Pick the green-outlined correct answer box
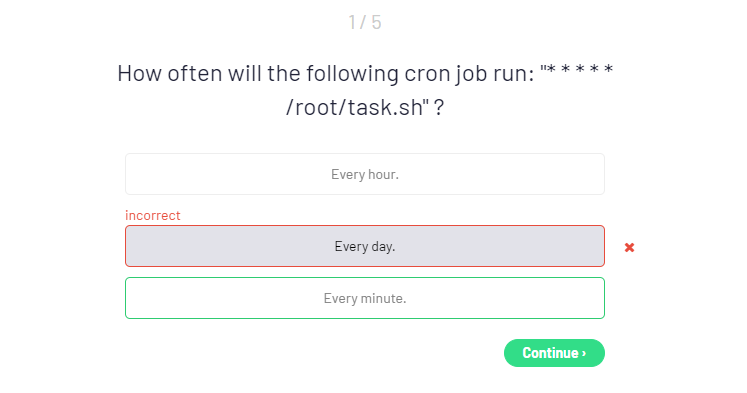747x393 pixels. 365,298
